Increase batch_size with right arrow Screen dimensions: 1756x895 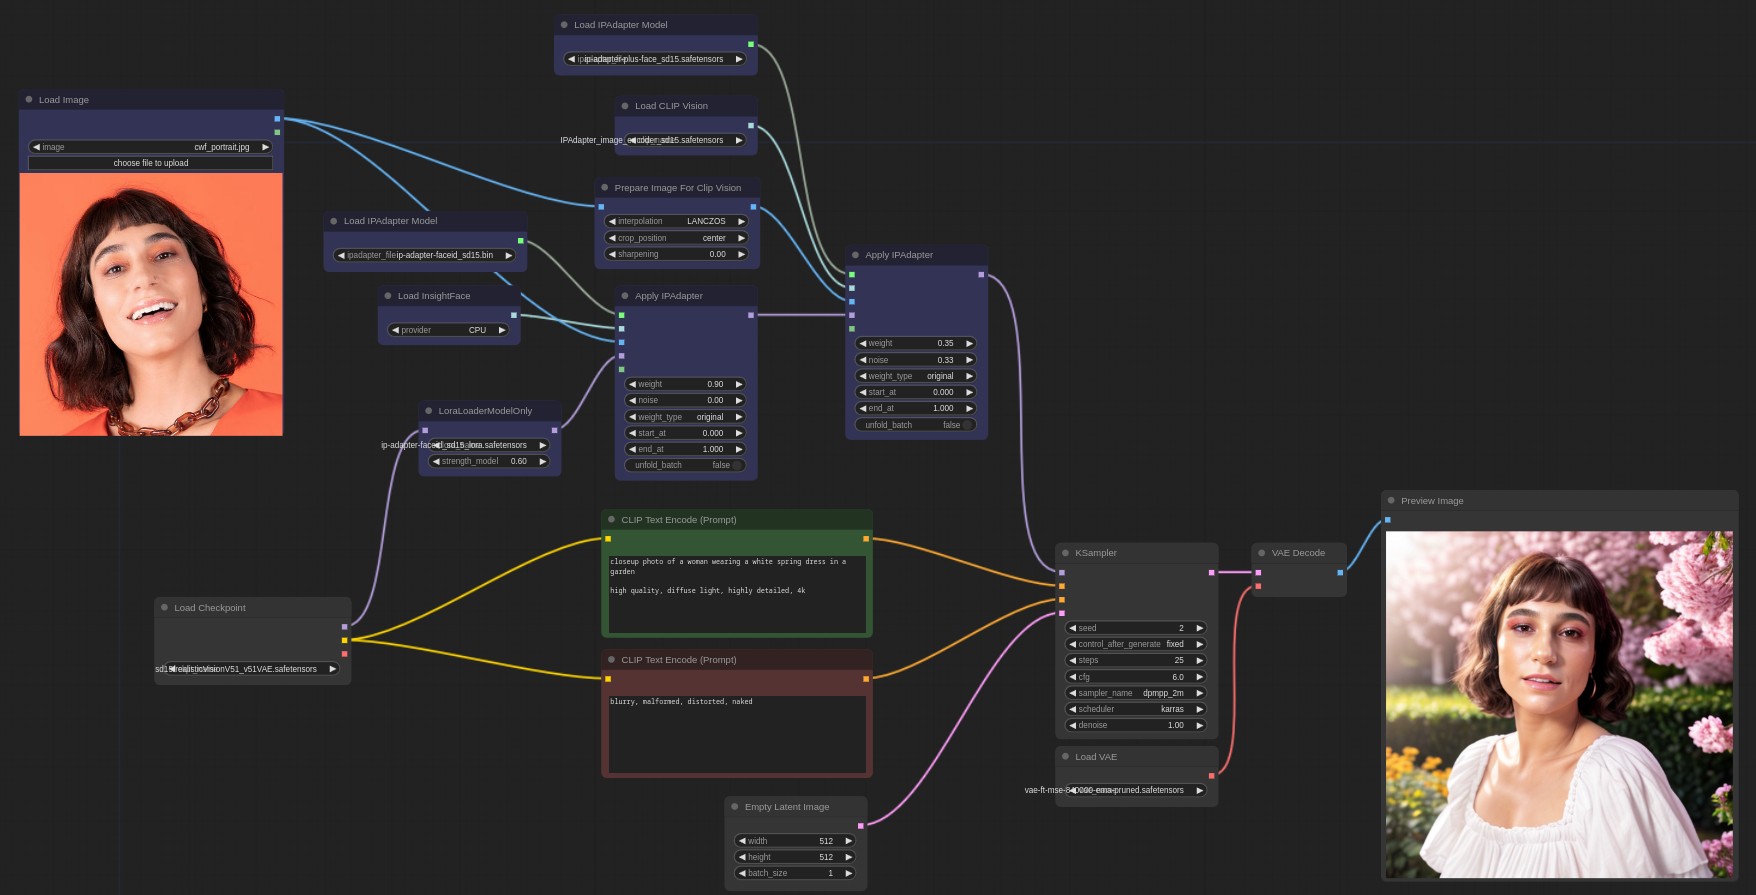pos(848,873)
